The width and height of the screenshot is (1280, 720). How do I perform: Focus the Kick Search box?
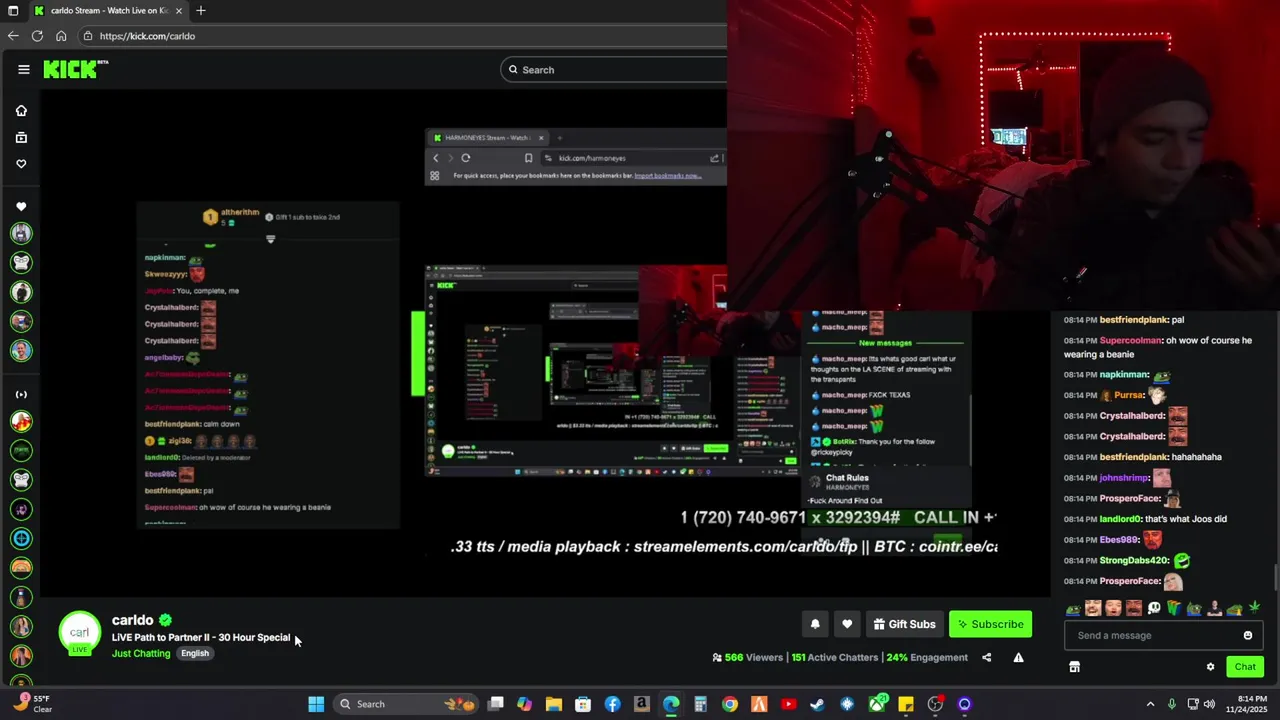tap(614, 70)
